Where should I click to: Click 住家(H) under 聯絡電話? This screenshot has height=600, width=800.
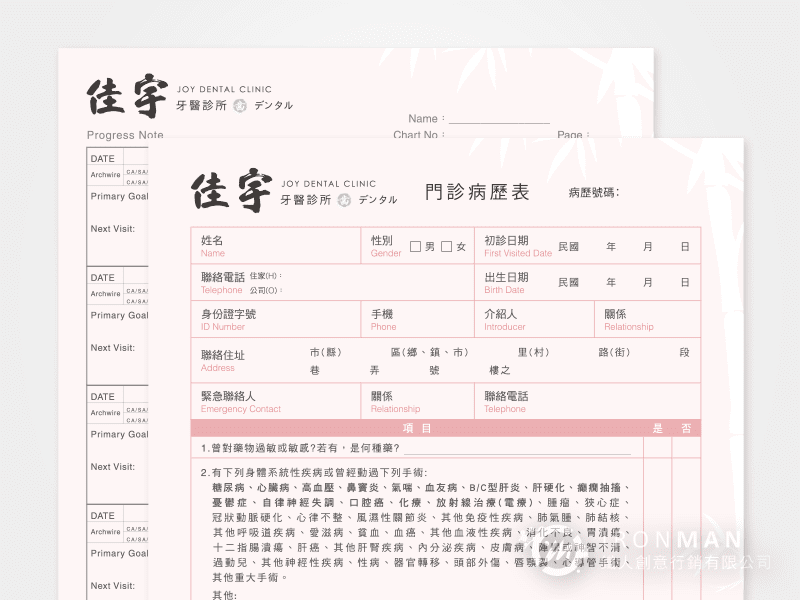[265, 276]
